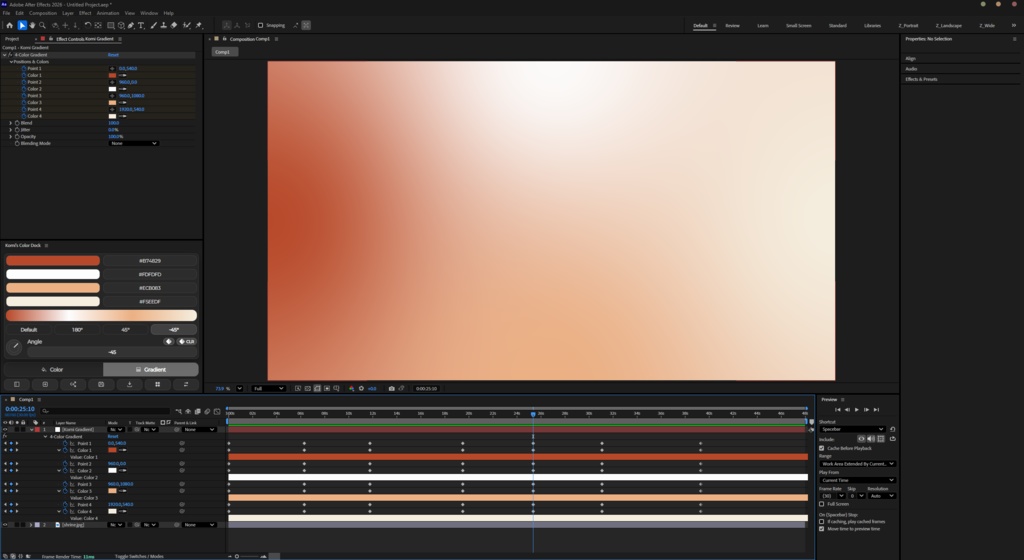Viewport: 1024px width, 560px height.
Task: Toggle If caching, play cached frames checkbox
Action: [x=822, y=521]
